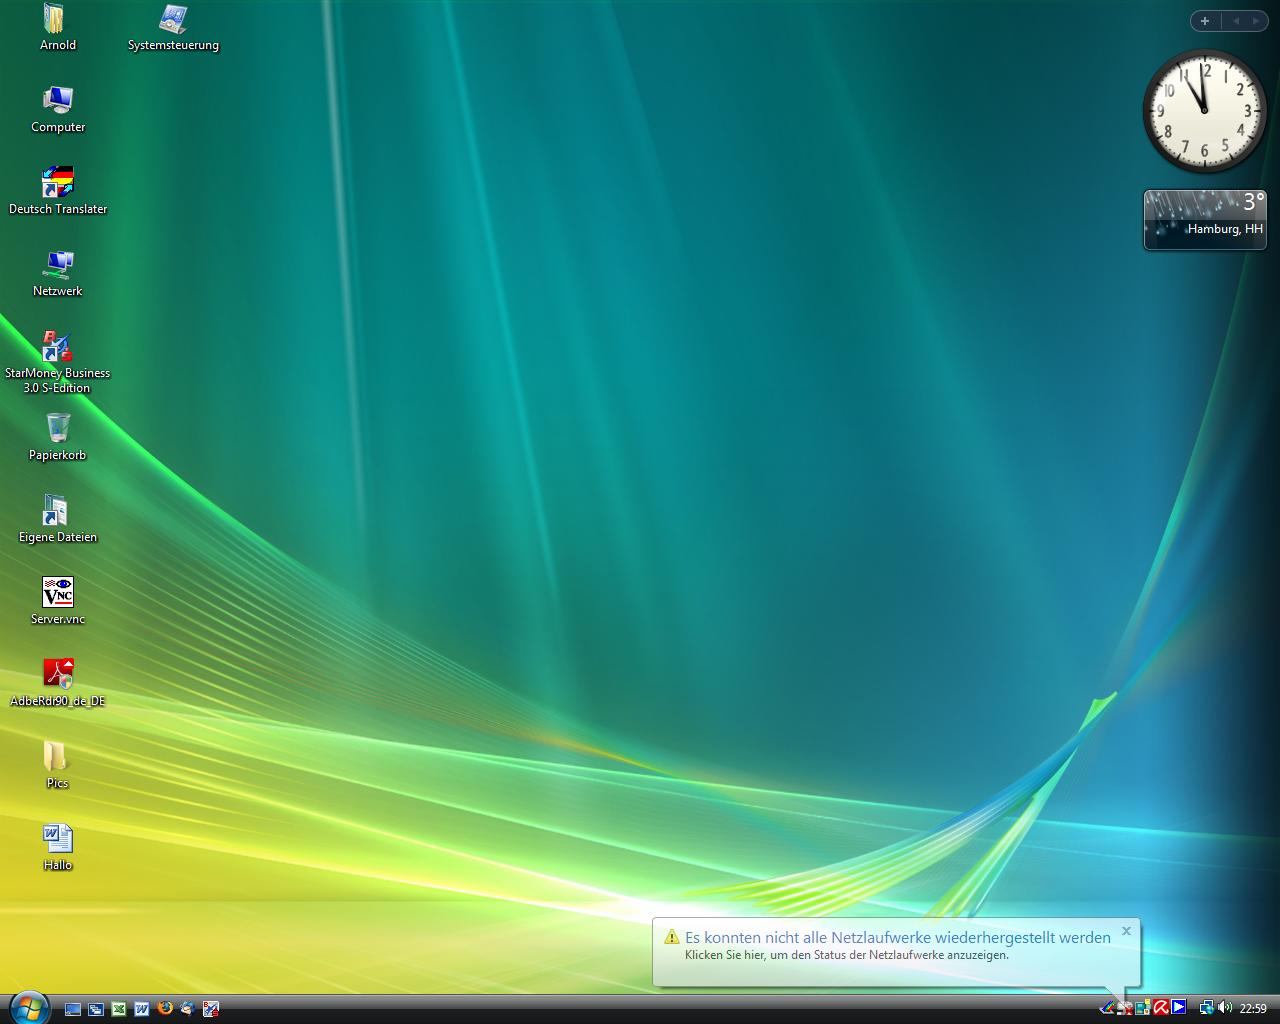Click the sidebar previous gadgets arrow

1236,21
